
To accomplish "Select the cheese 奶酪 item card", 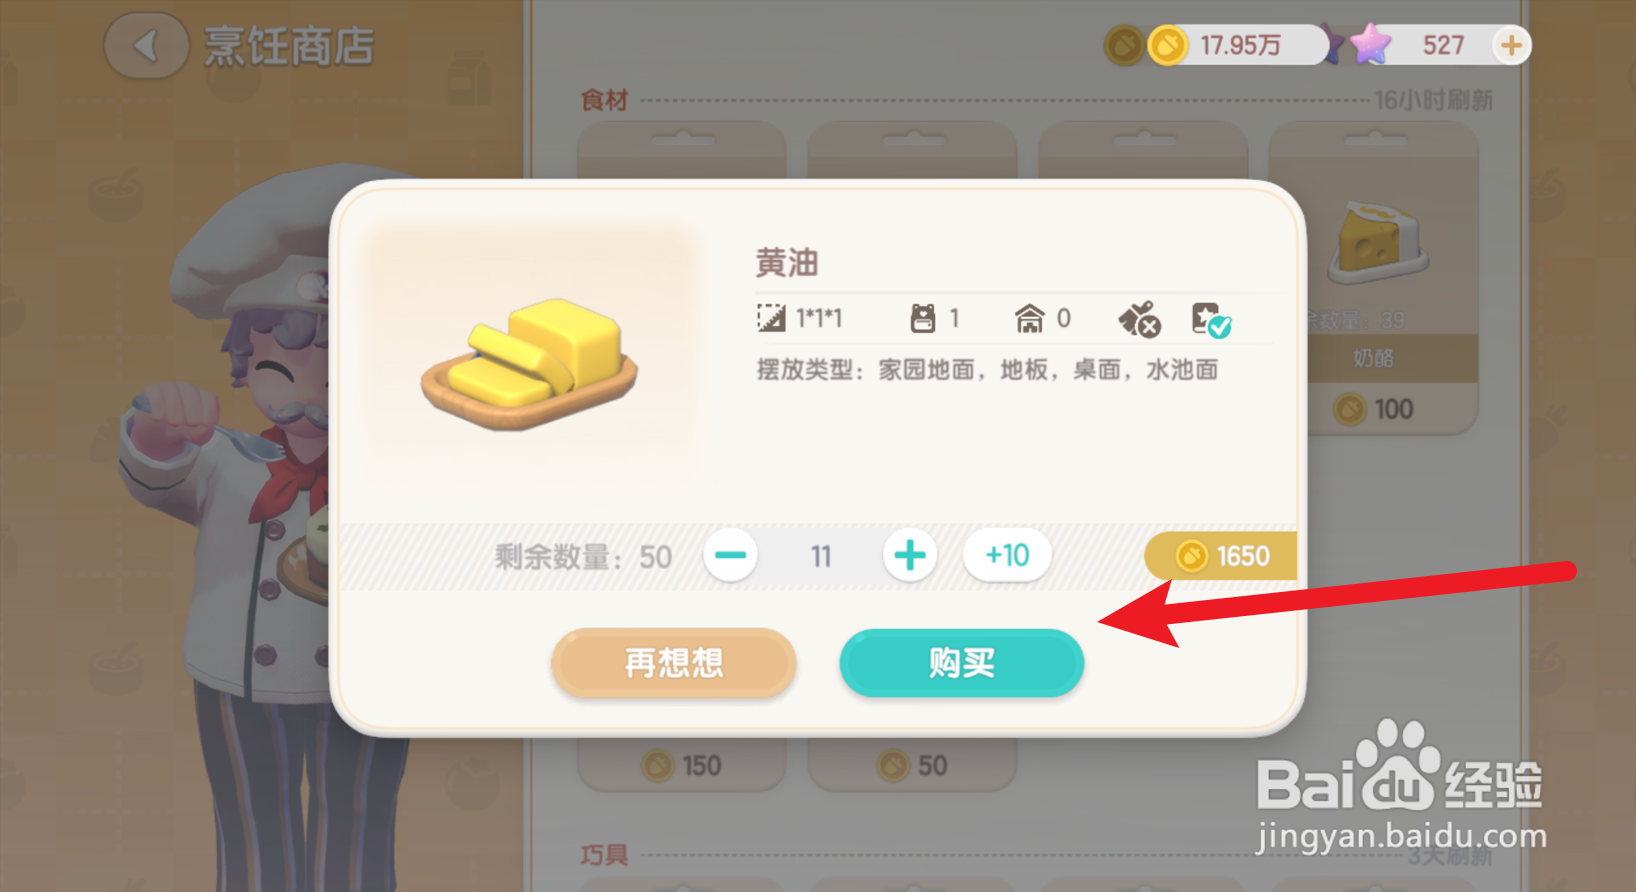I will [1392, 278].
